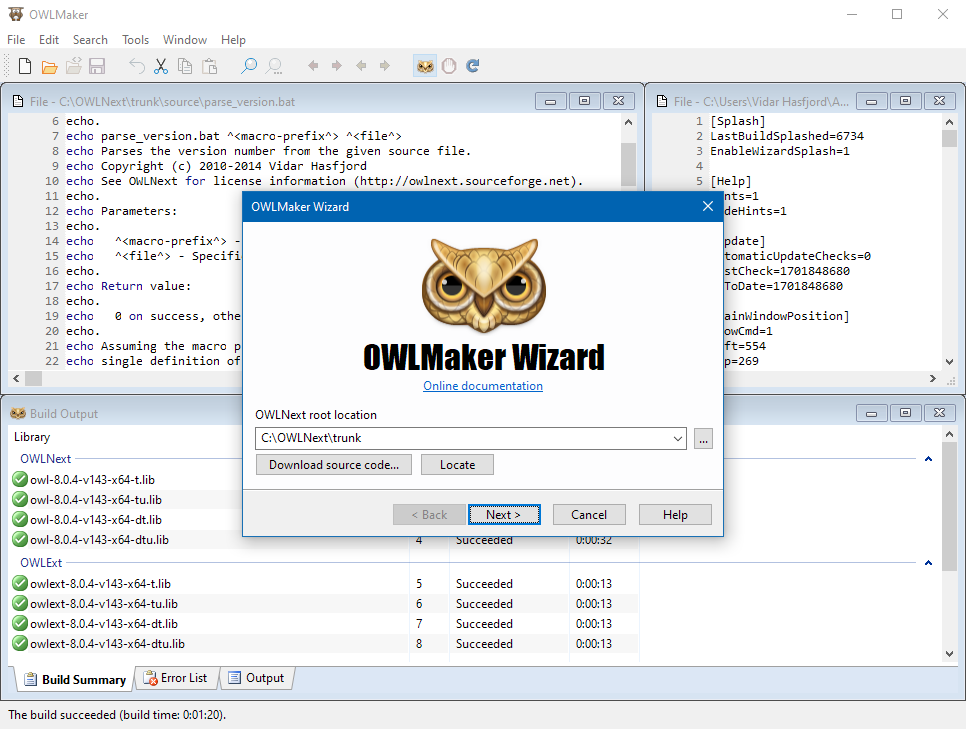The image size is (966, 729).
Task: Close the OWLMaker Wizard dialog
Action: point(708,206)
